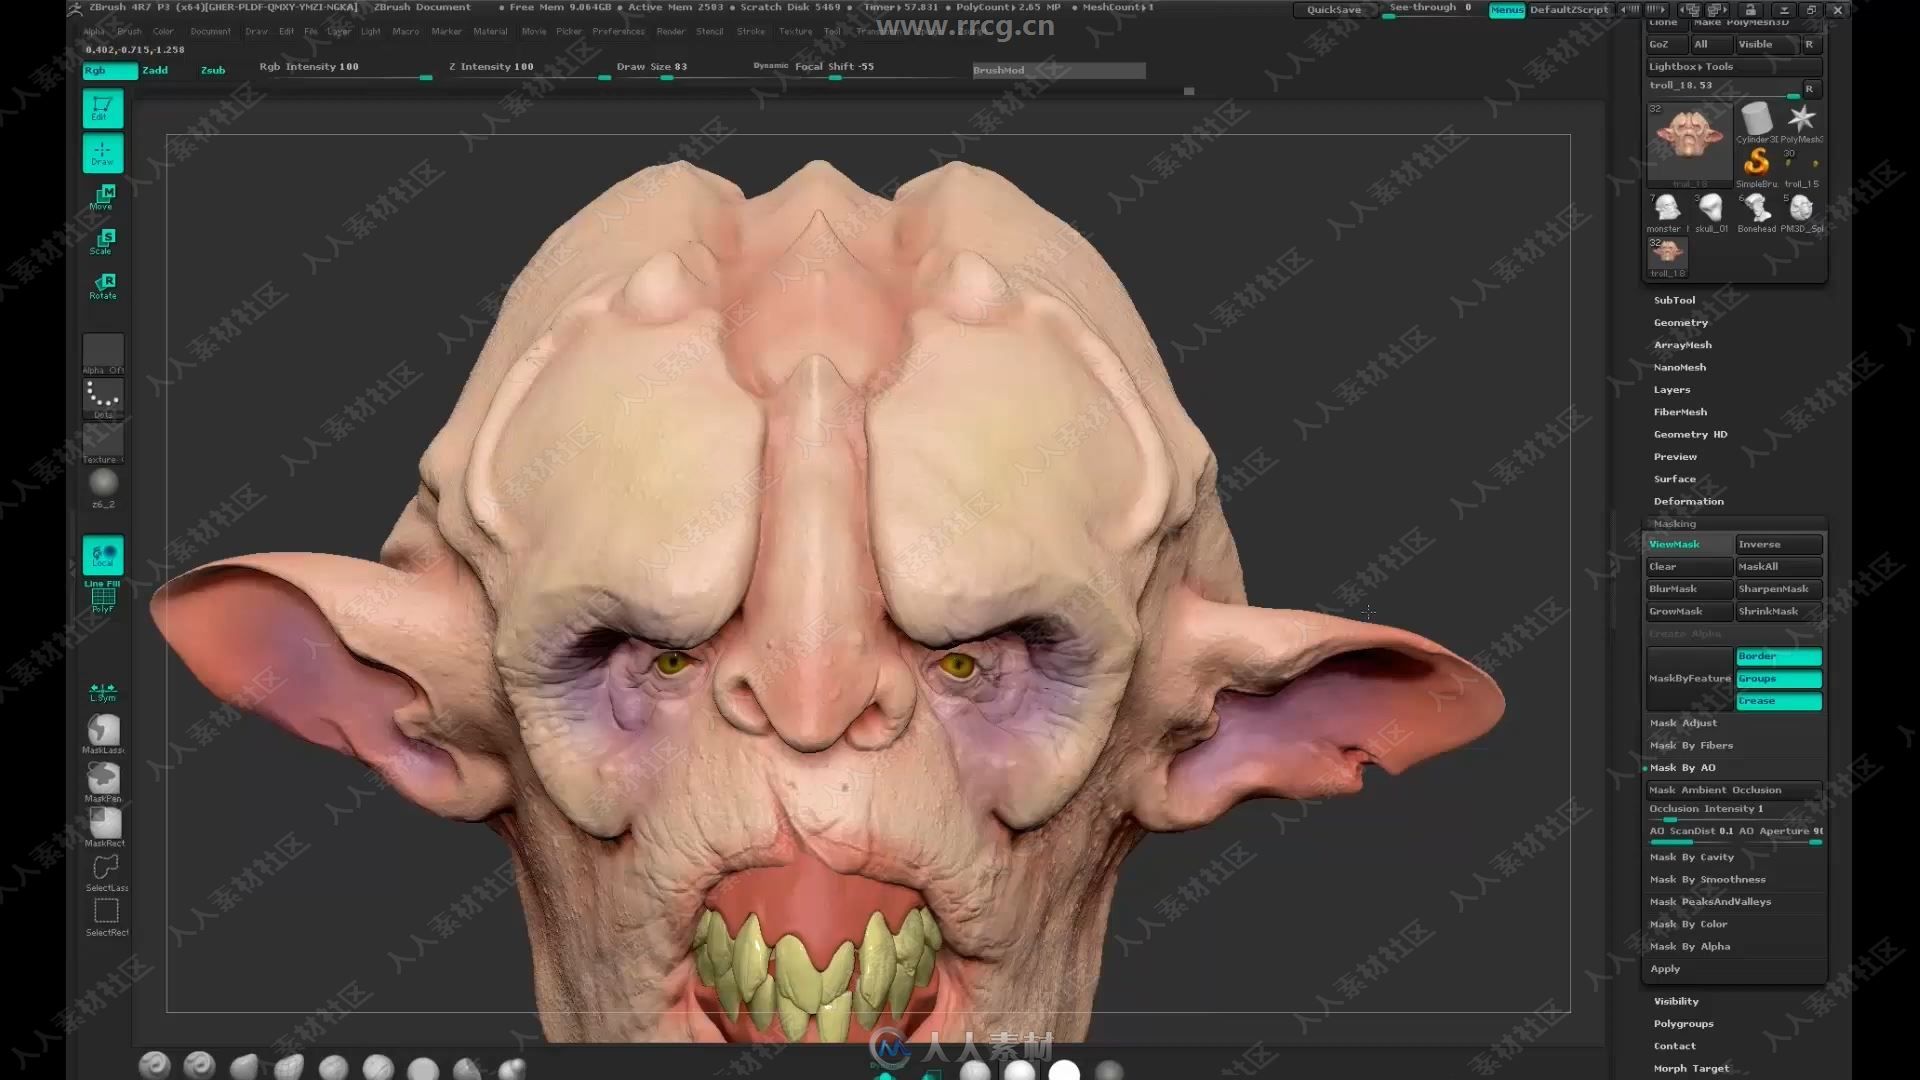Activate the Edit mode icon
Image resolution: width=1920 pixels, height=1080 pixels.
[103, 108]
